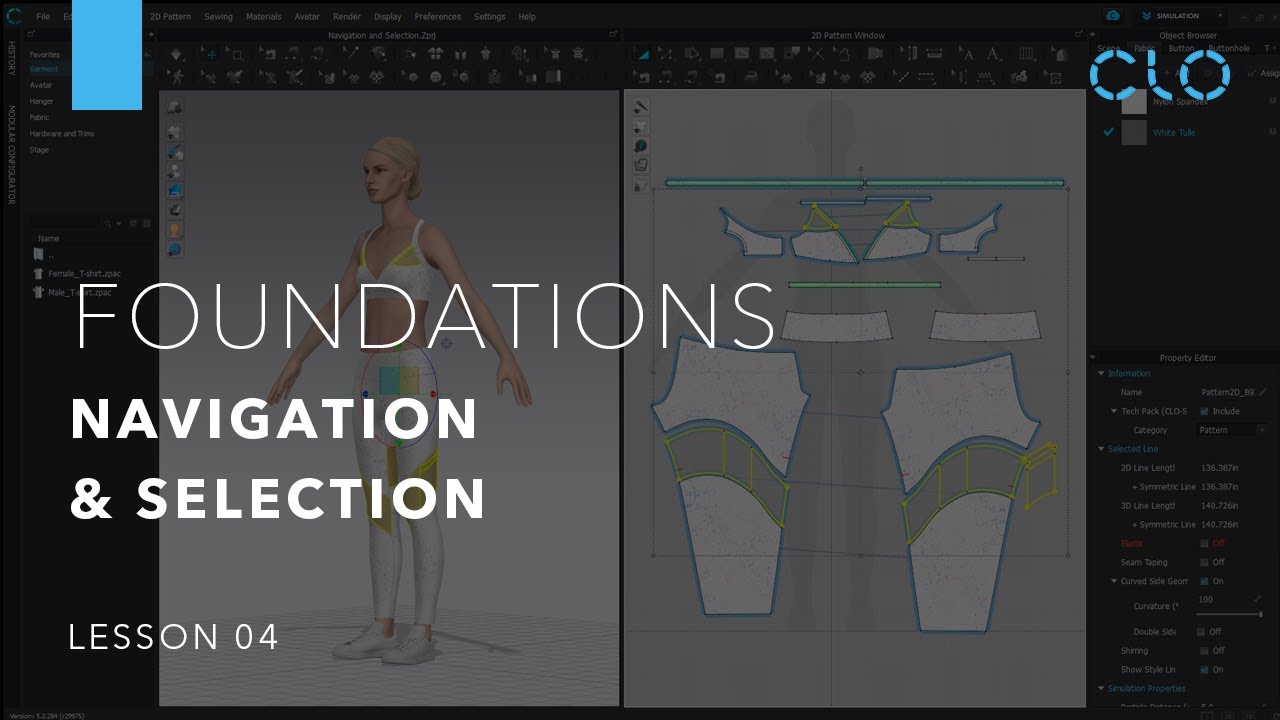The width and height of the screenshot is (1280, 720).
Task: Switch to Buttonhole tab in Object Browser
Action: pyautogui.click(x=1228, y=48)
